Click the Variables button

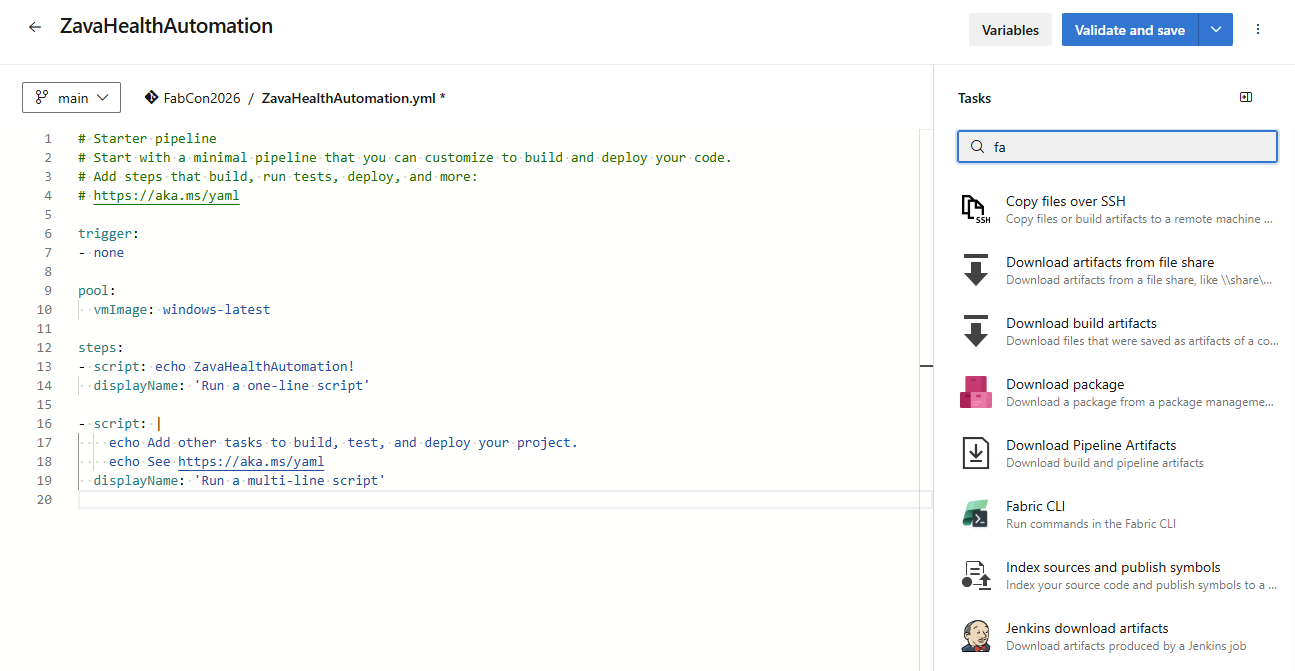1010,29
